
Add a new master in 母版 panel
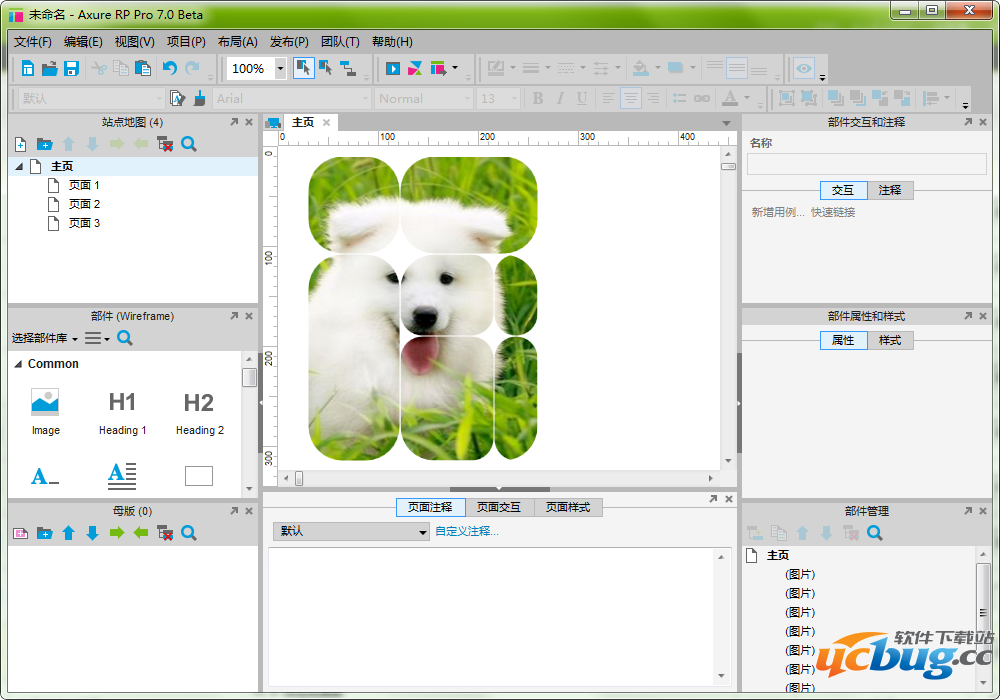coord(20,533)
